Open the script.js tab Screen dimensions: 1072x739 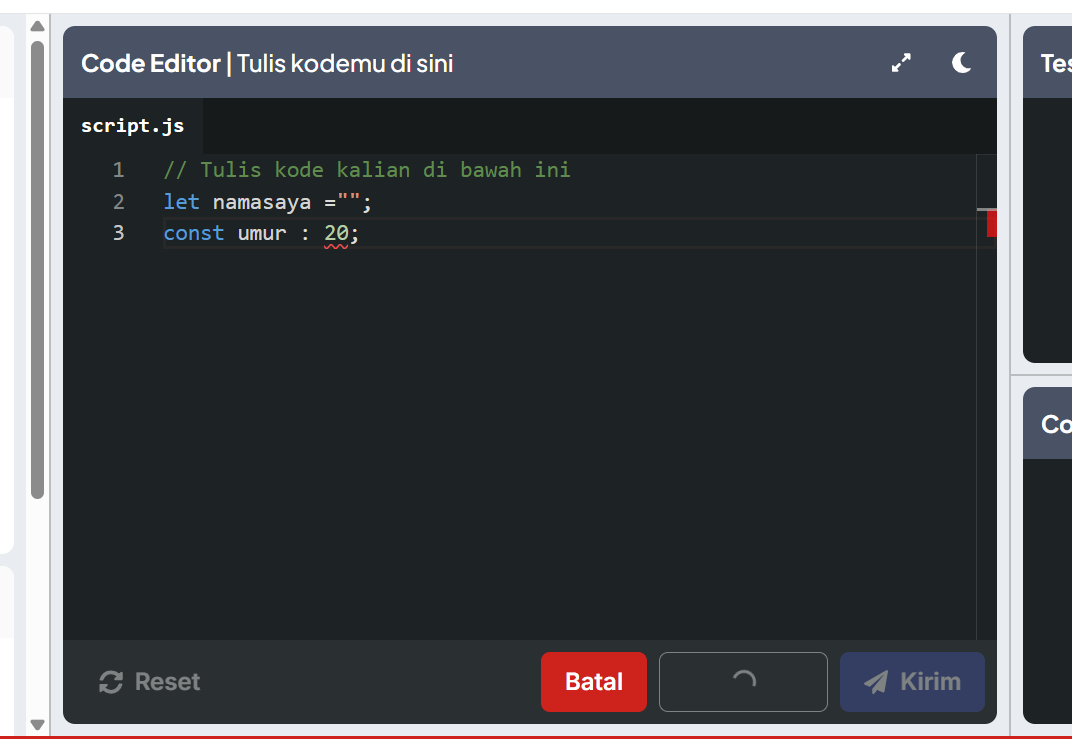click(x=133, y=126)
